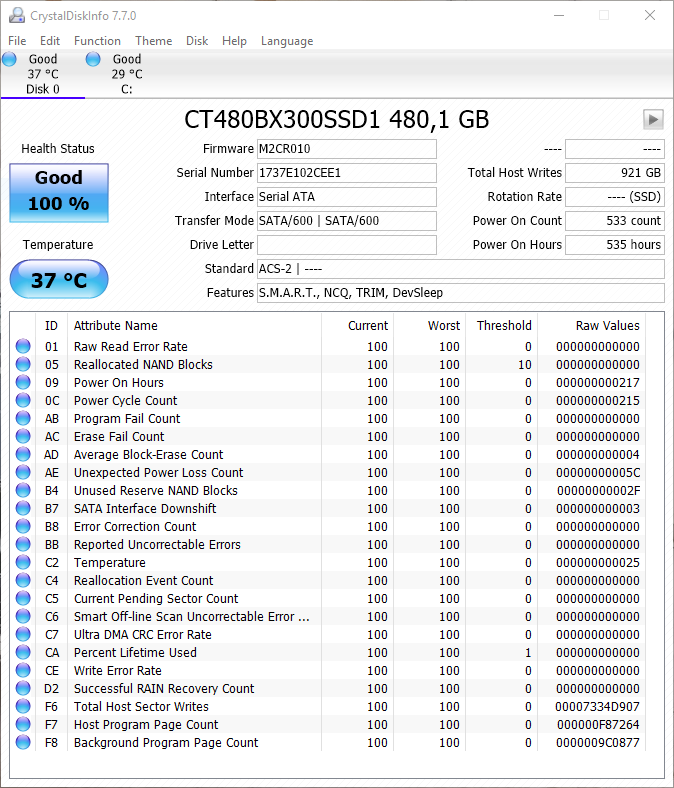Image resolution: width=674 pixels, height=788 pixels.
Task: Click status orb for Error Correction Count
Action: click(23, 526)
